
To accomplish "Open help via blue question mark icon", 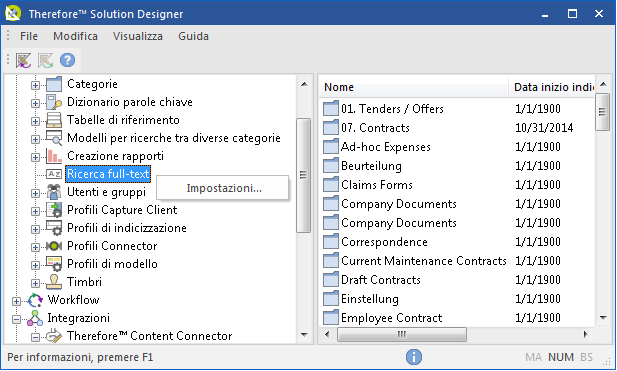I will (67, 60).
